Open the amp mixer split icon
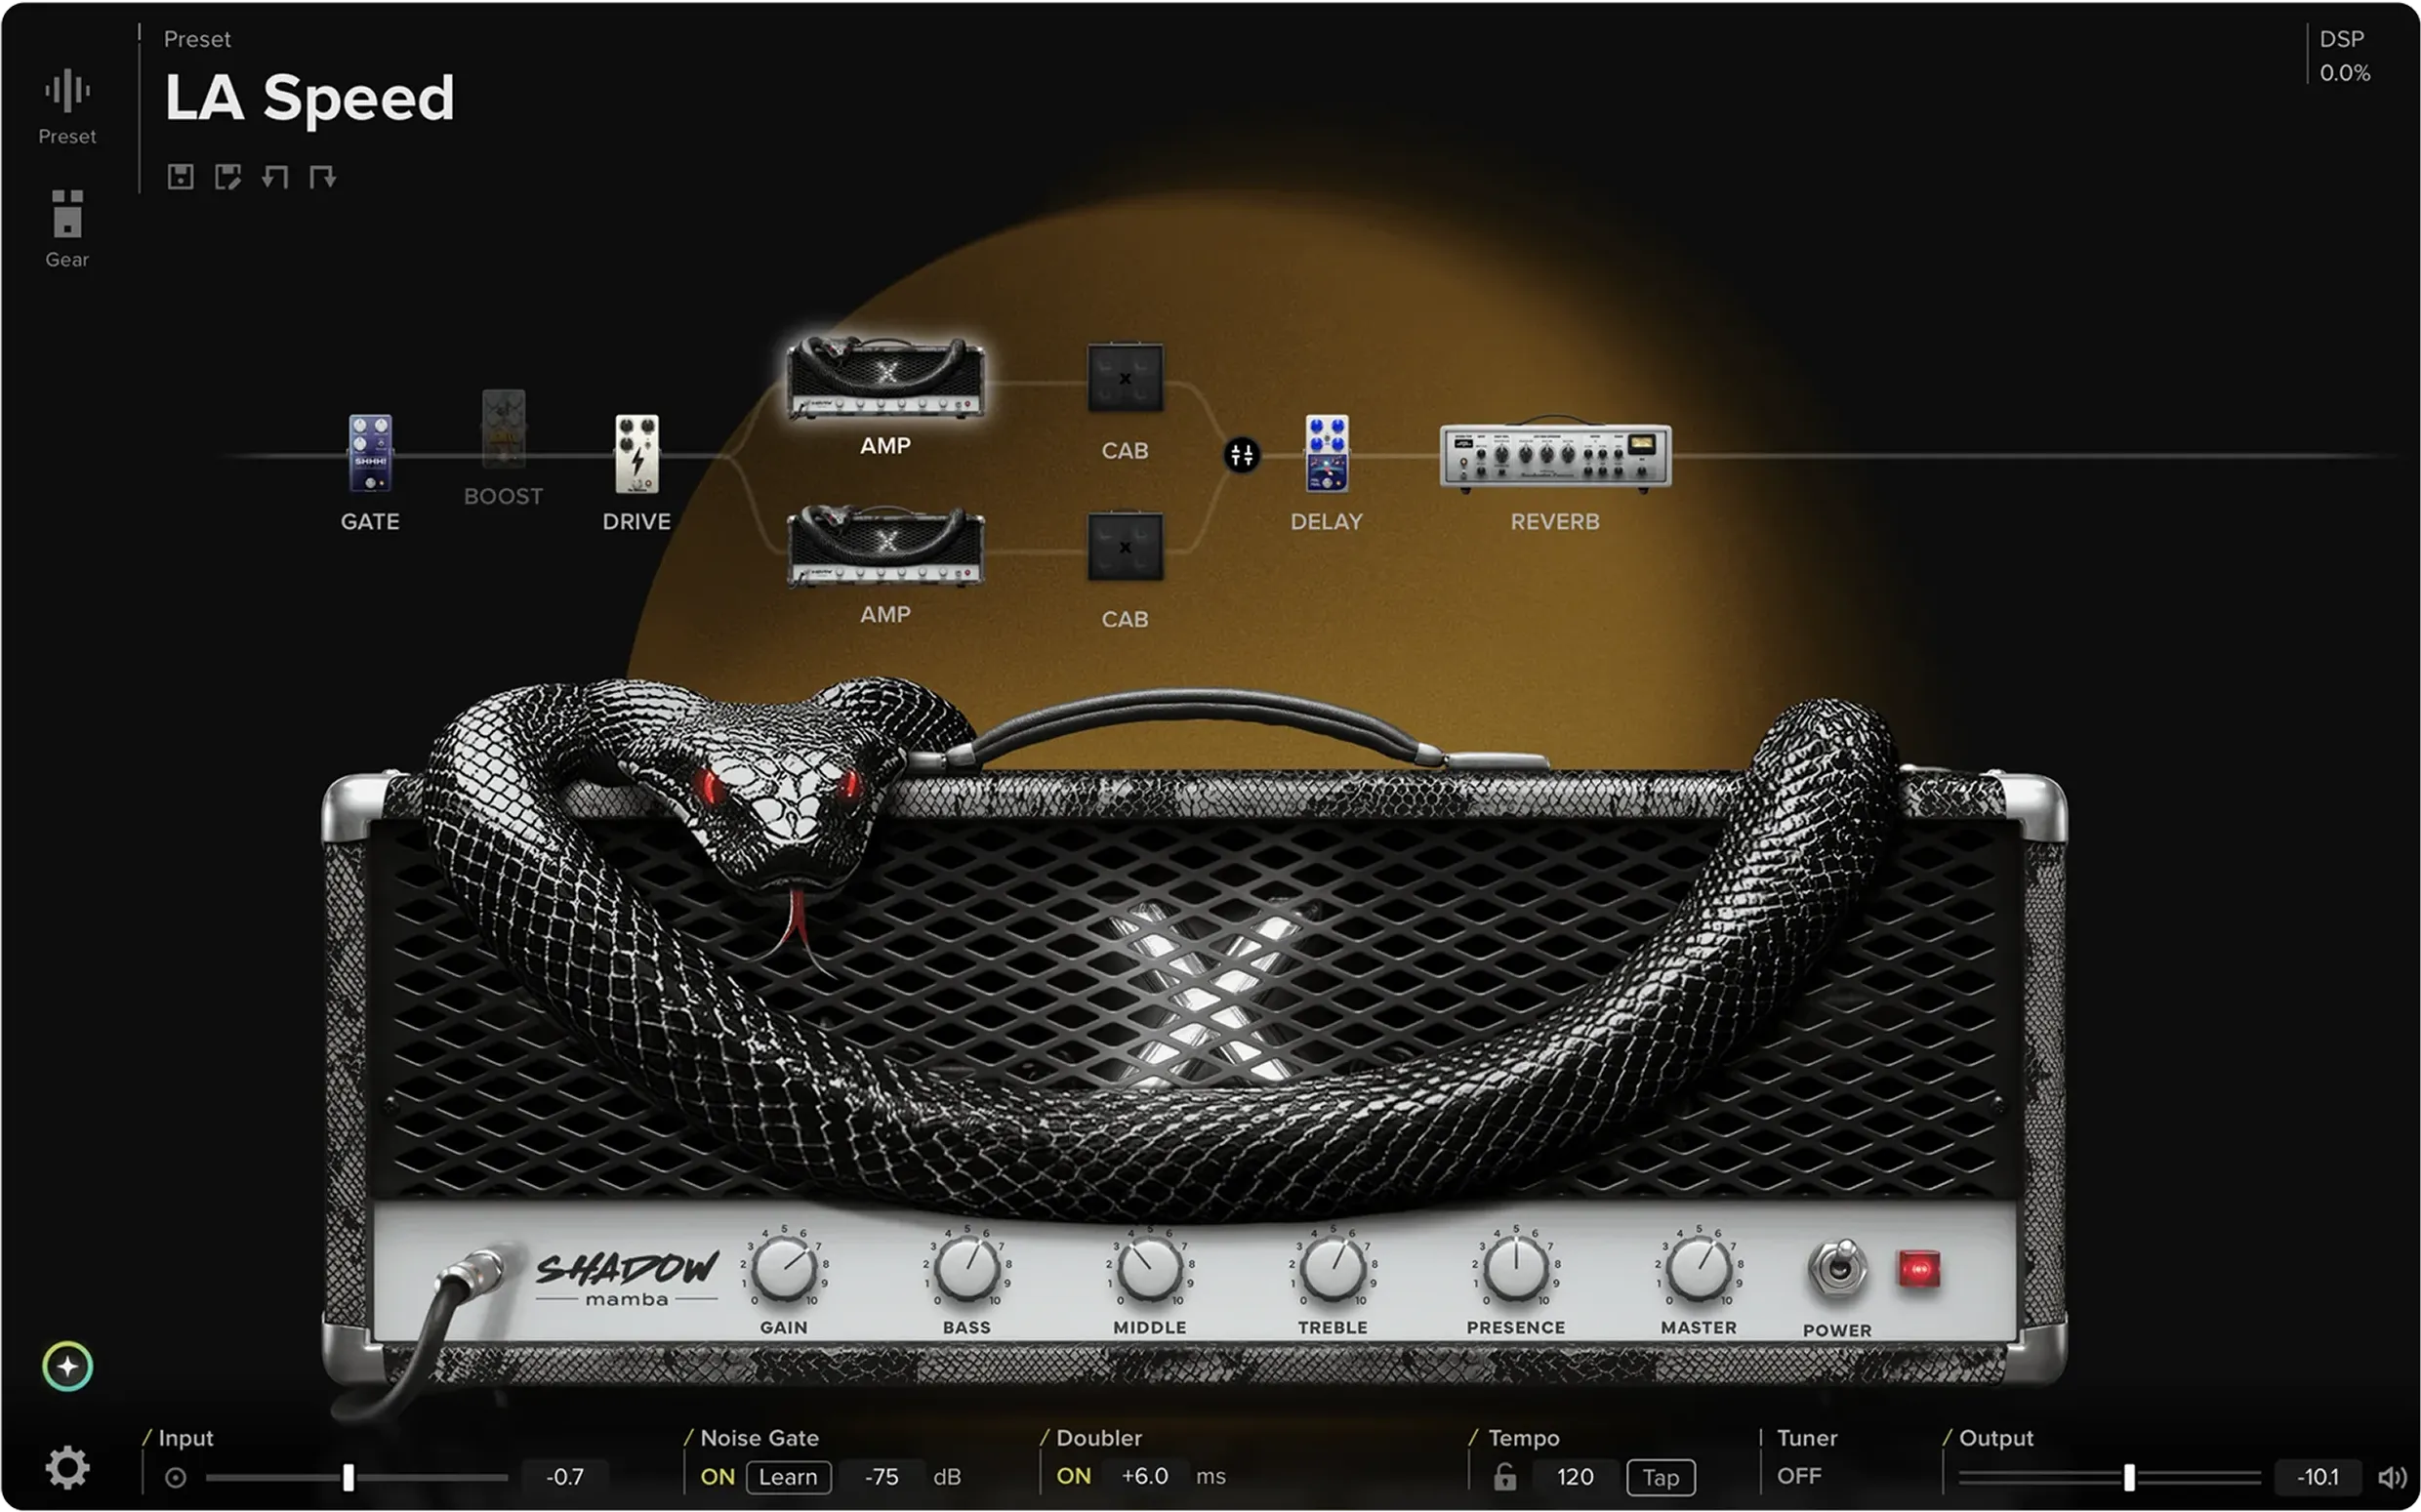Screen dimensions: 2421x1512 [1242, 456]
